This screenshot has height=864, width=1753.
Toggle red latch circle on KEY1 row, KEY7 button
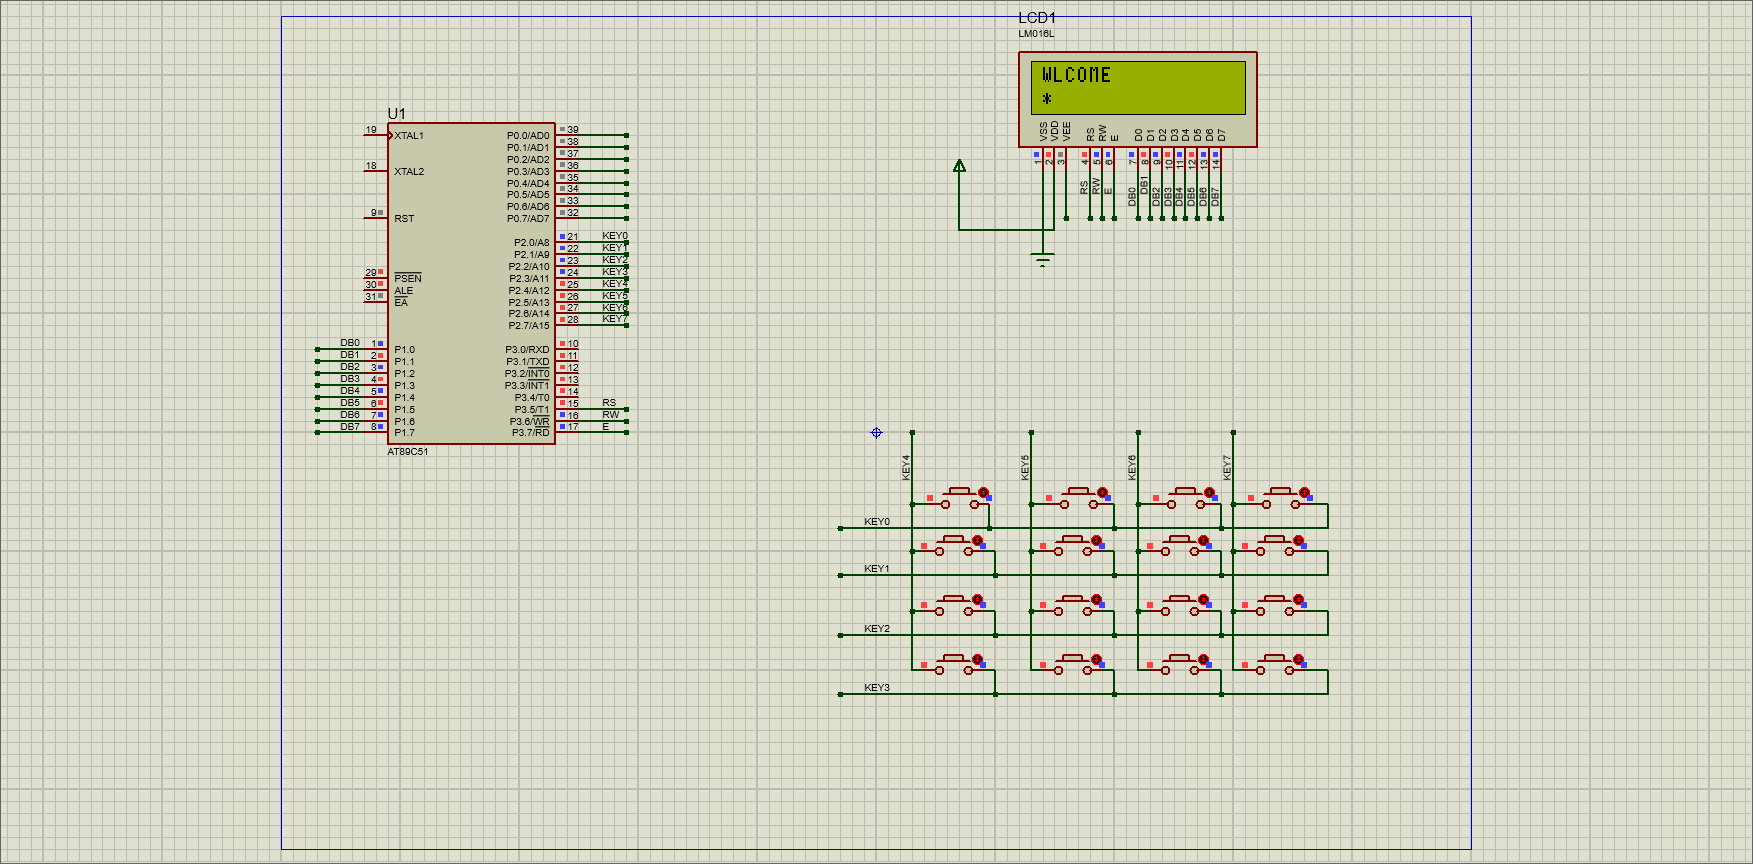pos(1298,540)
